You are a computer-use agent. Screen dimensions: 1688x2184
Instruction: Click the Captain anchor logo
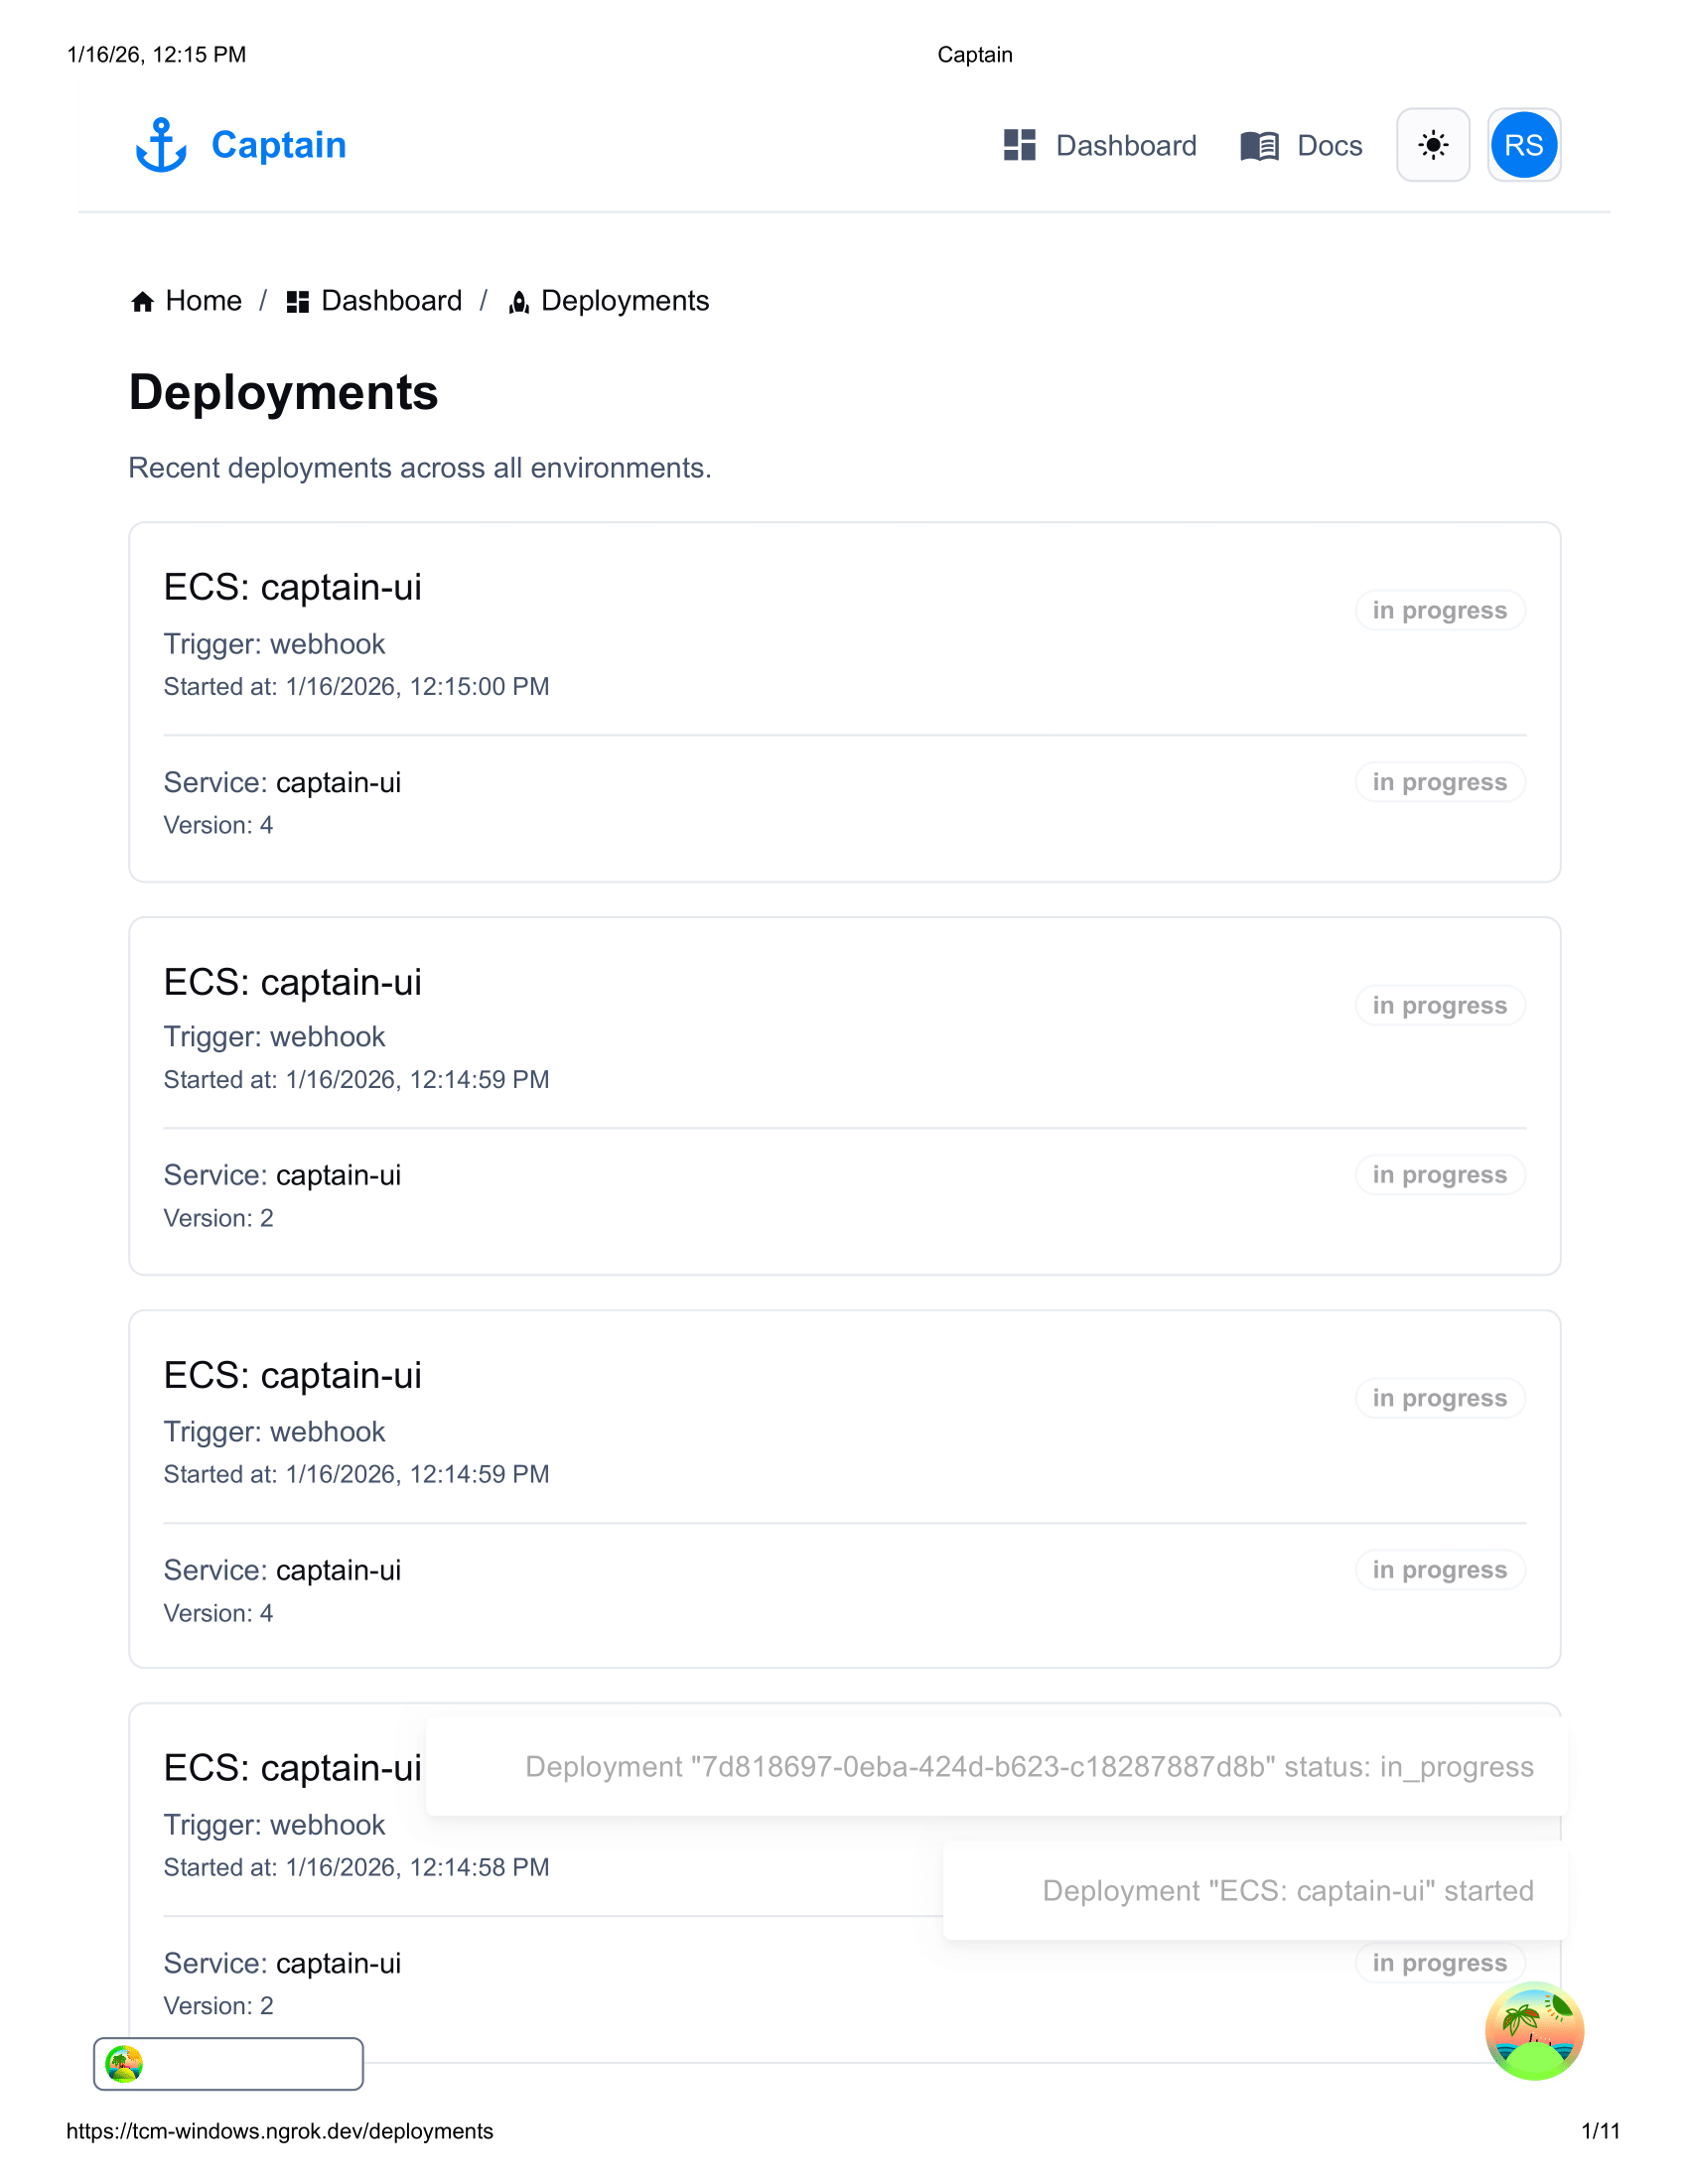pyautogui.click(x=163, y=145)
